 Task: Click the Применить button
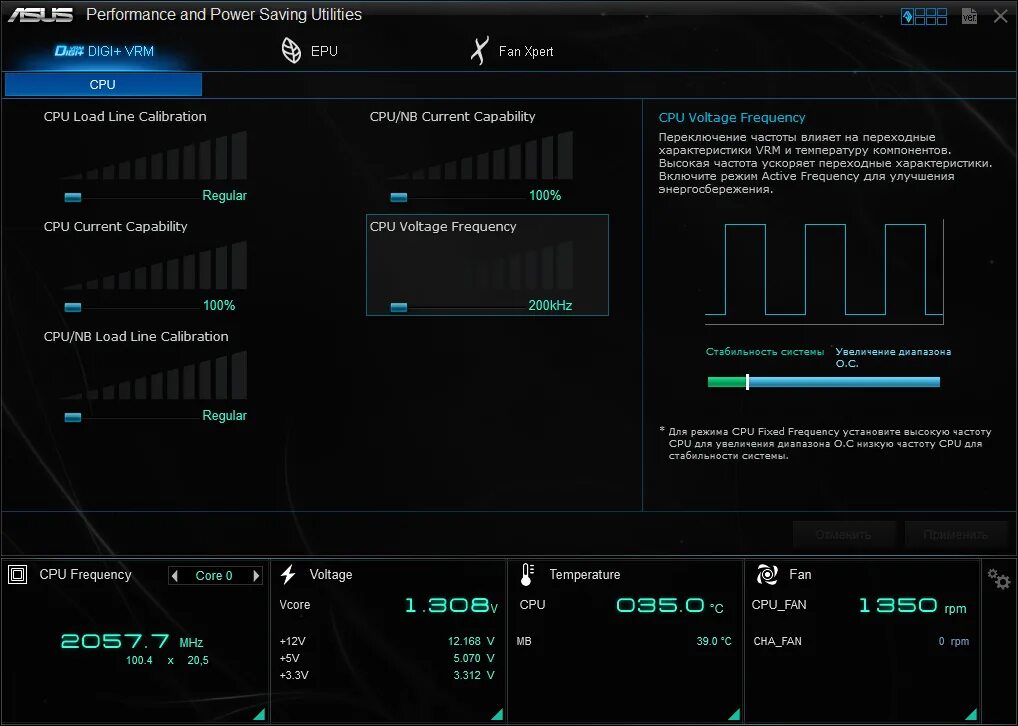(955, 534)
